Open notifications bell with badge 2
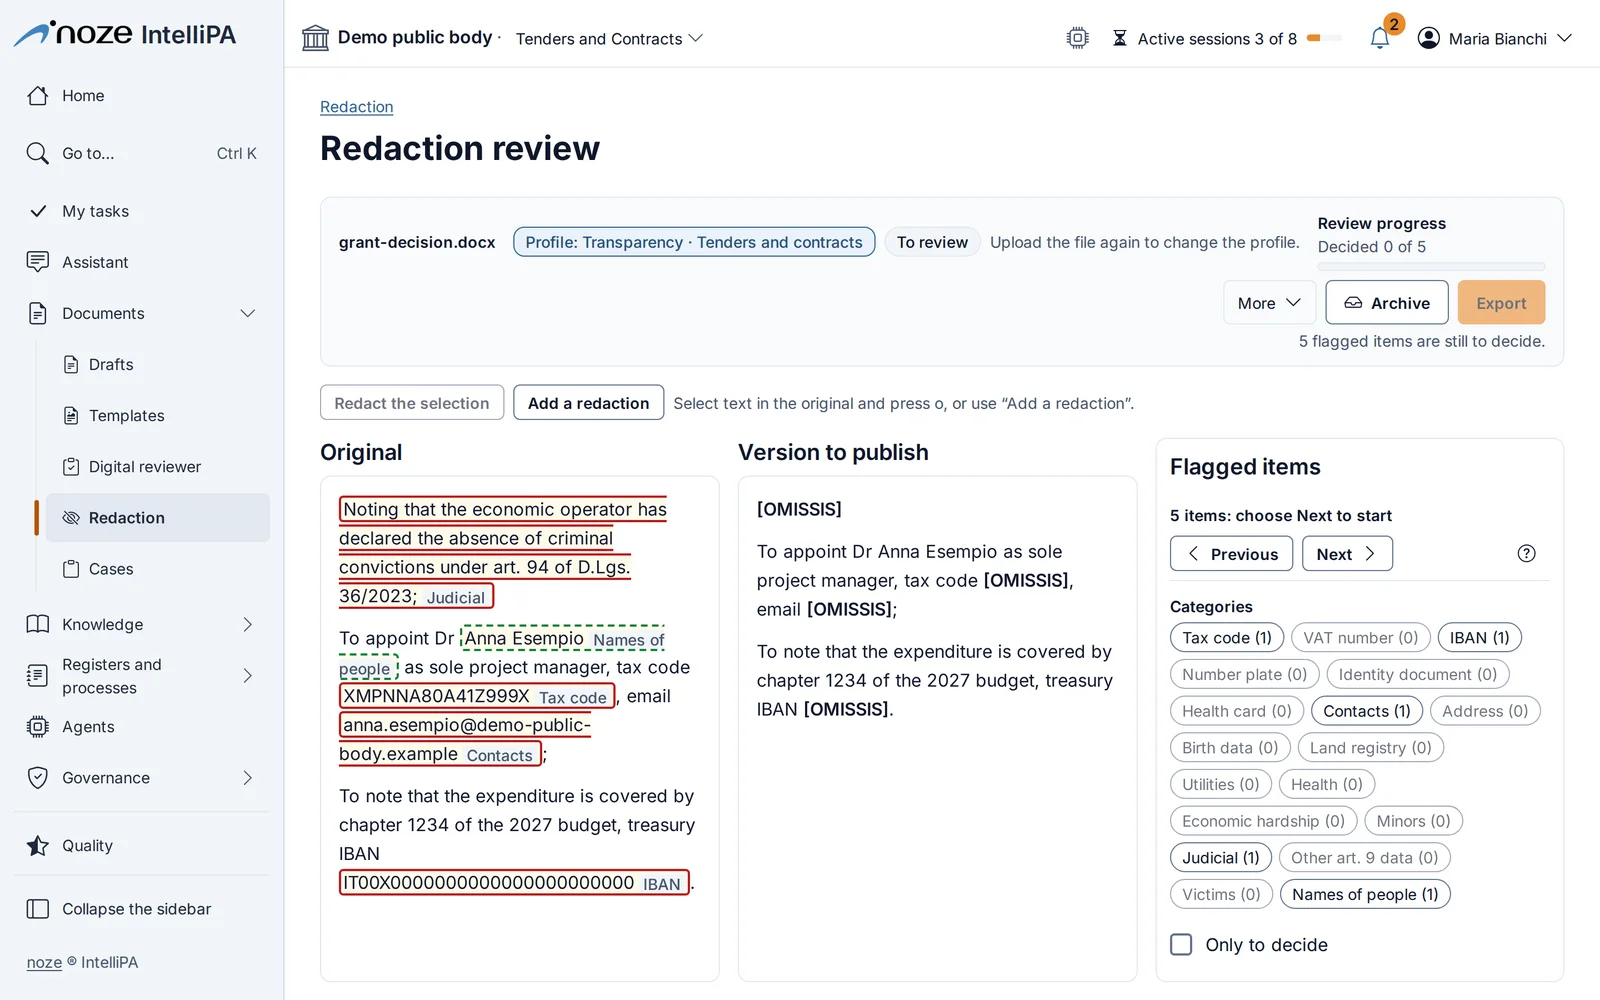1600x1000 pixels. pos(1380,38)
